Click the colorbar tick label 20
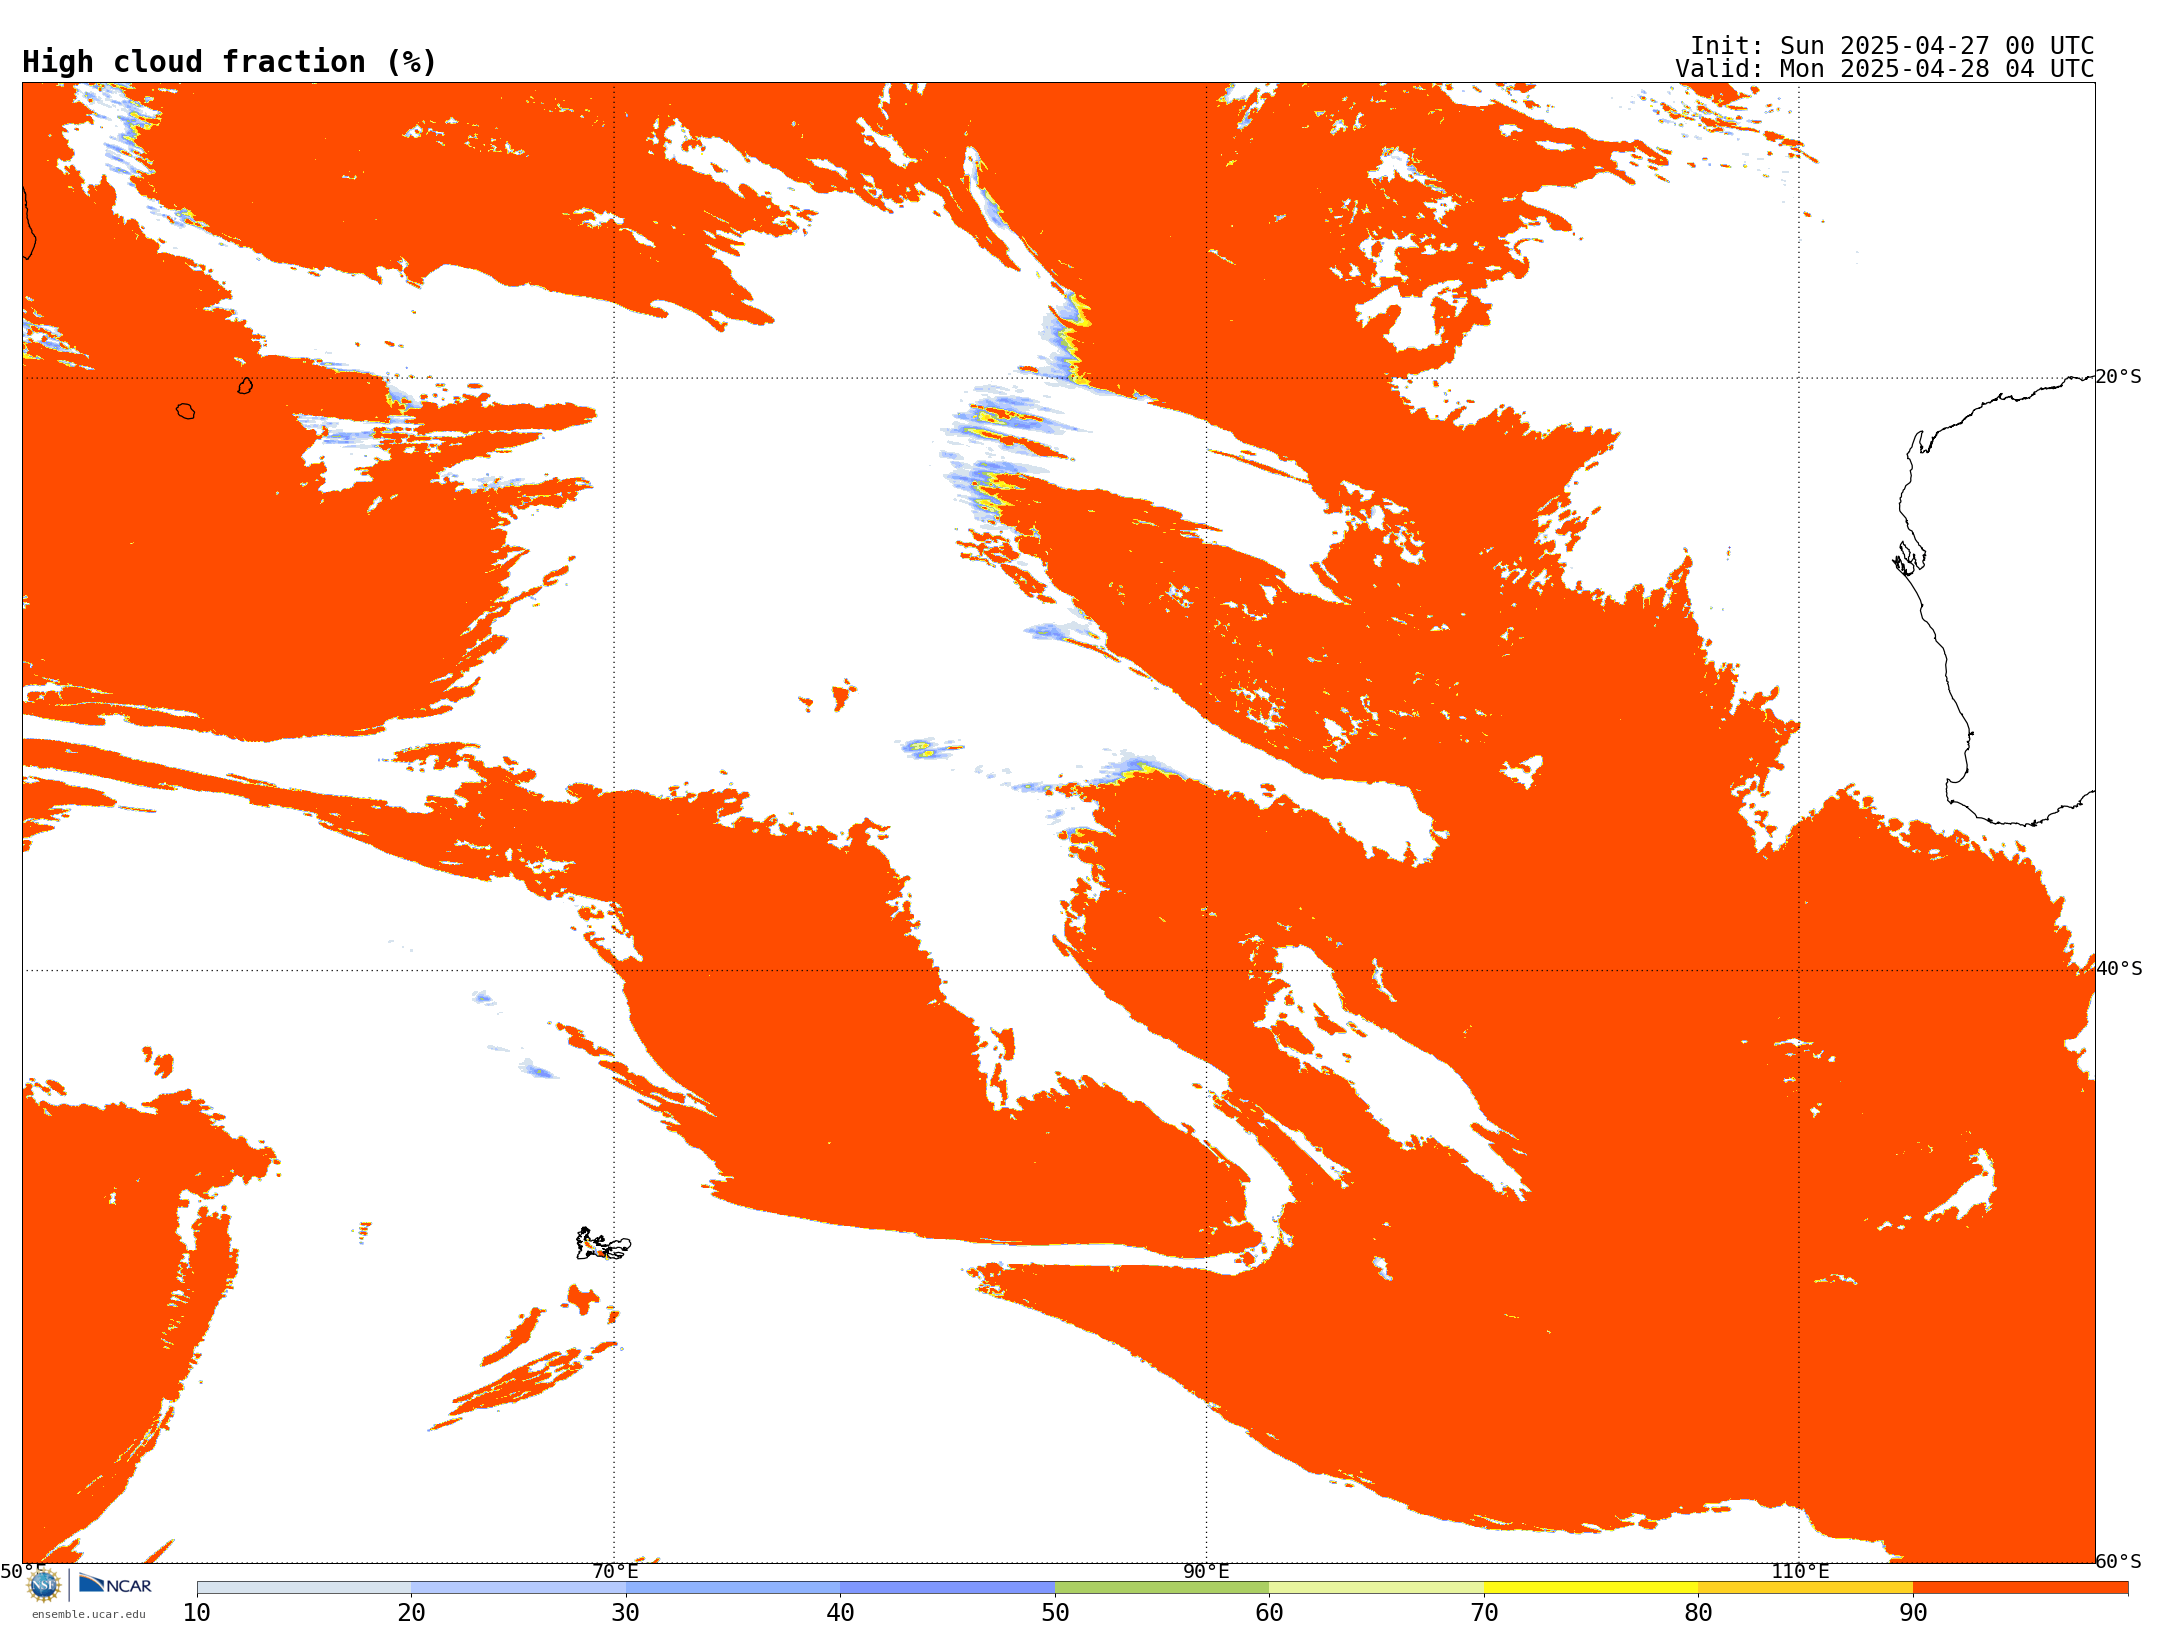 point(411,1613)
